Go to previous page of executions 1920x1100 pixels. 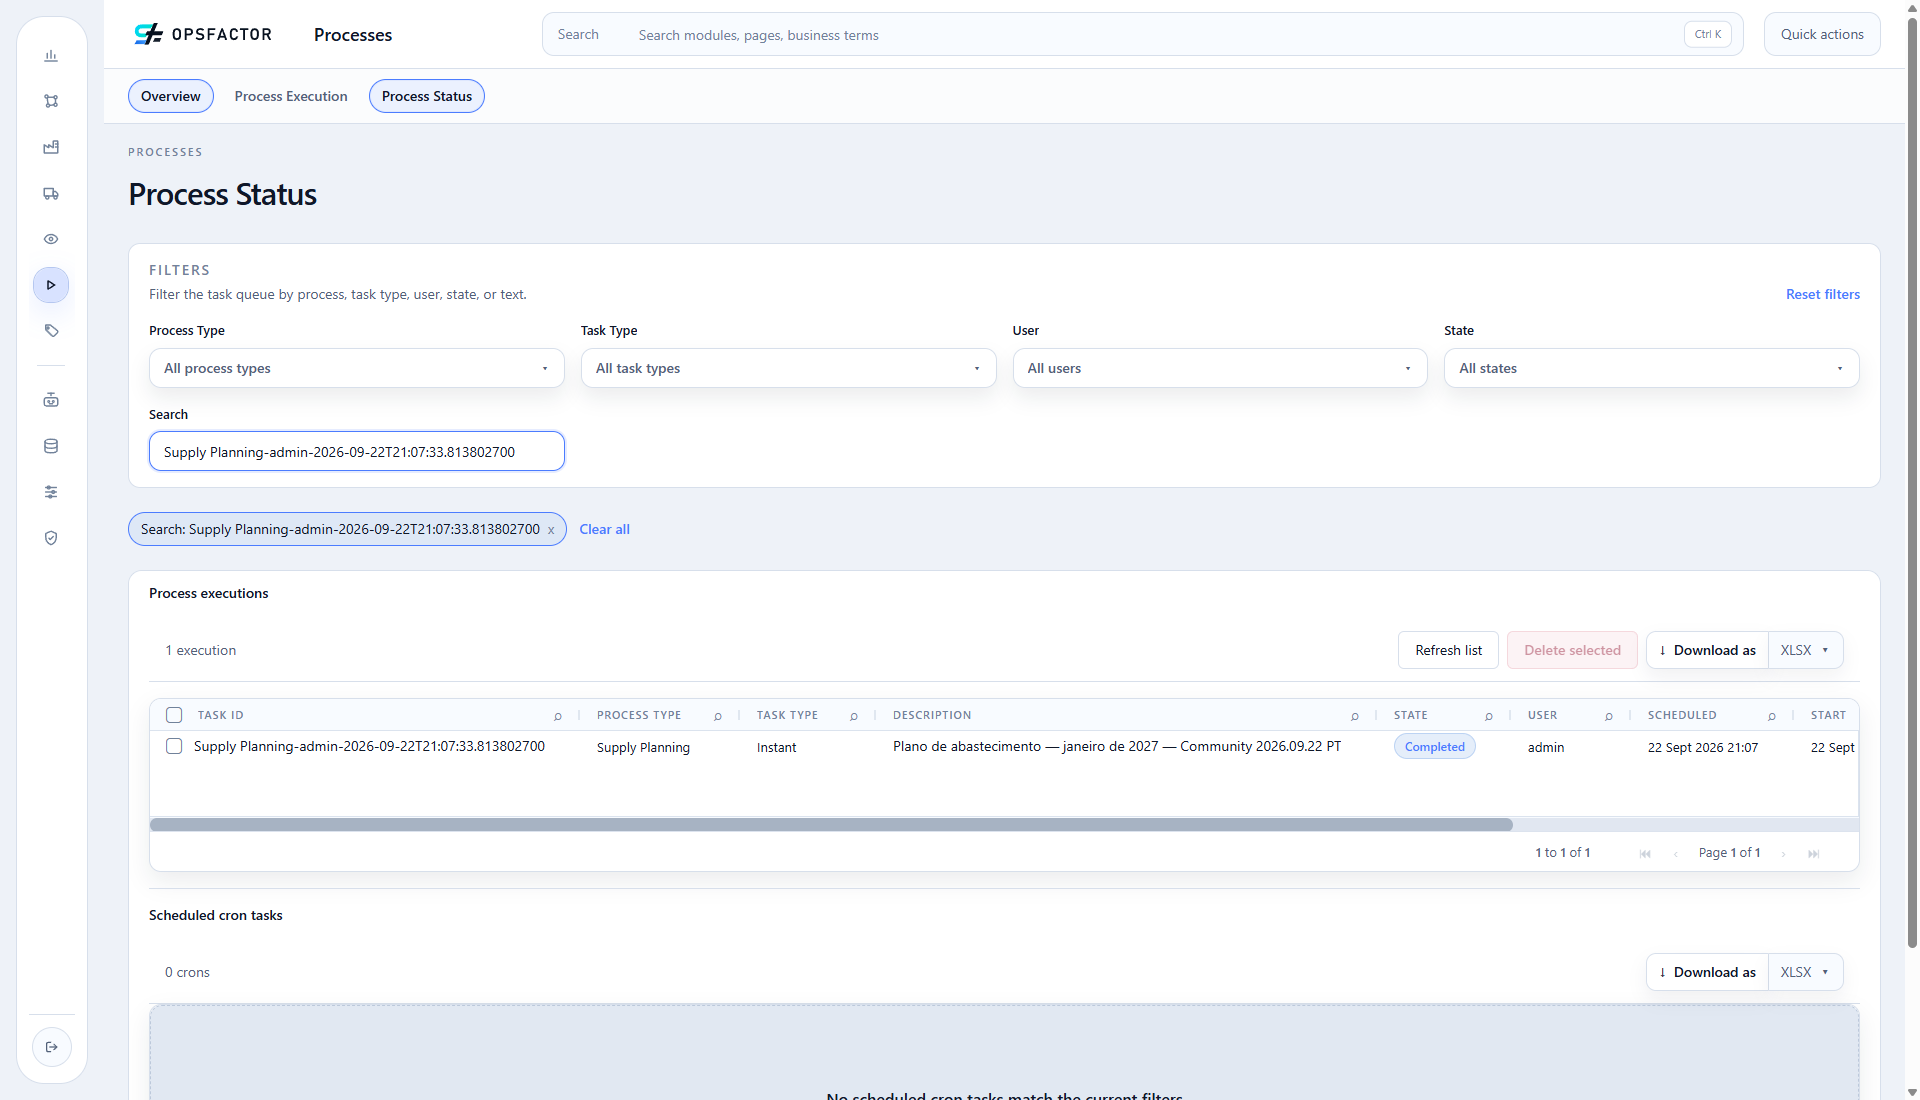pyautogui.click(x=1676, y=853)
